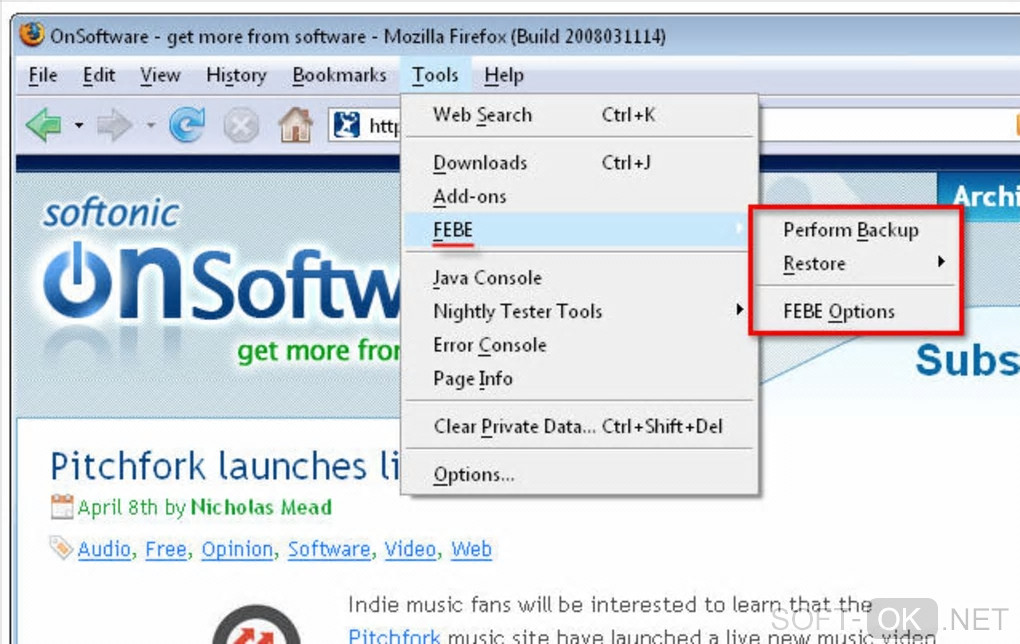Open the Pitchfork launches article headline
The image size is (1020, 644).
(x=225, y=466)
